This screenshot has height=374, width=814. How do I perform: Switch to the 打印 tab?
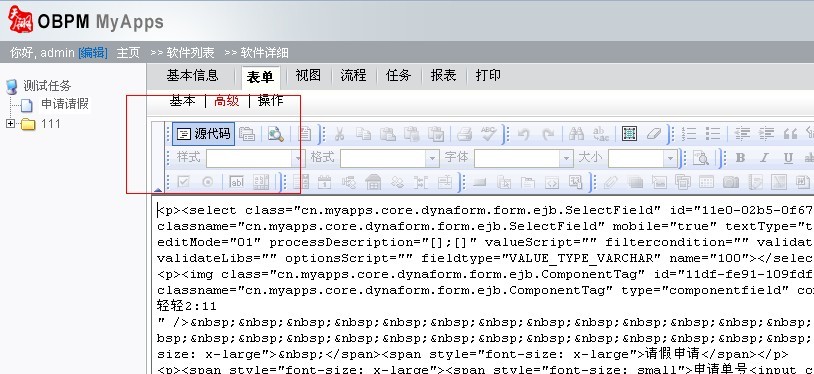tap(489, 76)
